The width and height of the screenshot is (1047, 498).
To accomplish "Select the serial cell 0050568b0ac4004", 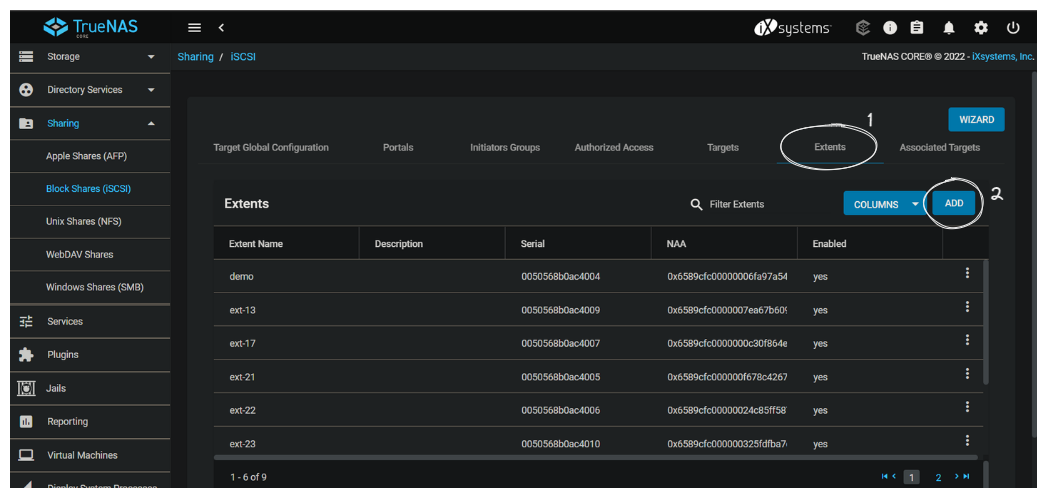I will pyautogui.click(x=561, y=276).
